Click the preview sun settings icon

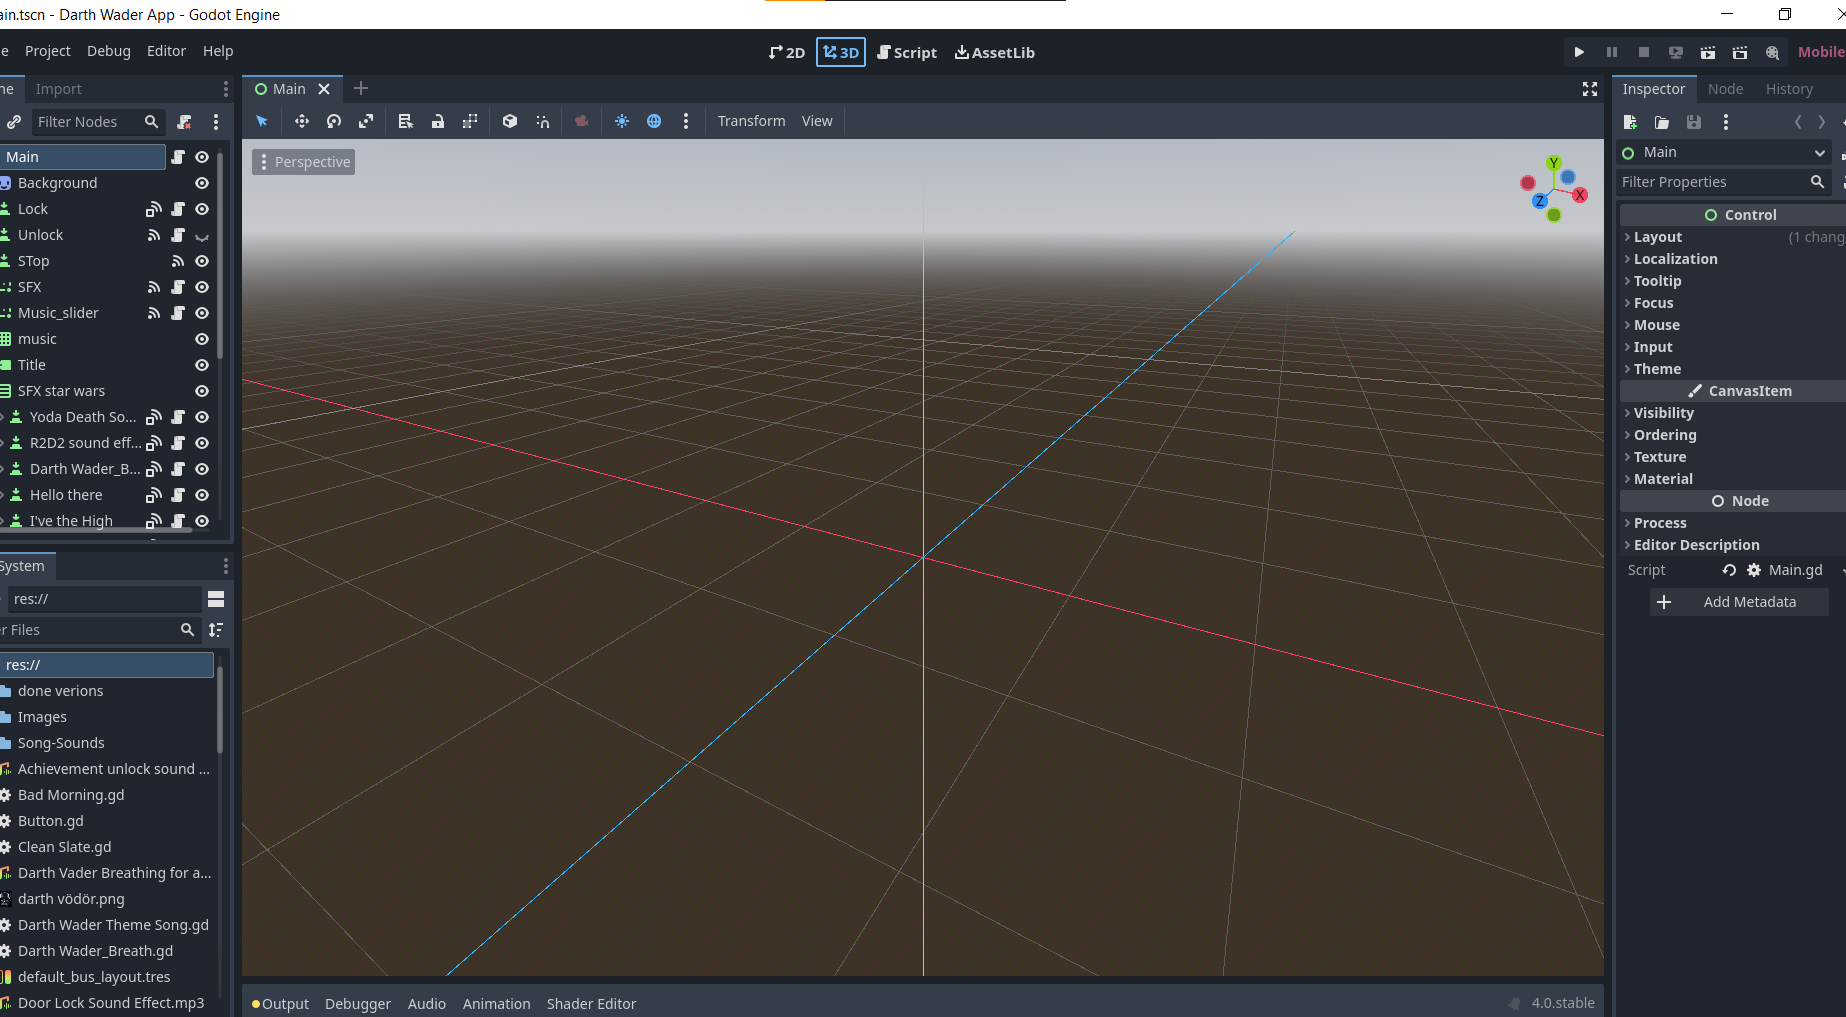pos(622,121)
